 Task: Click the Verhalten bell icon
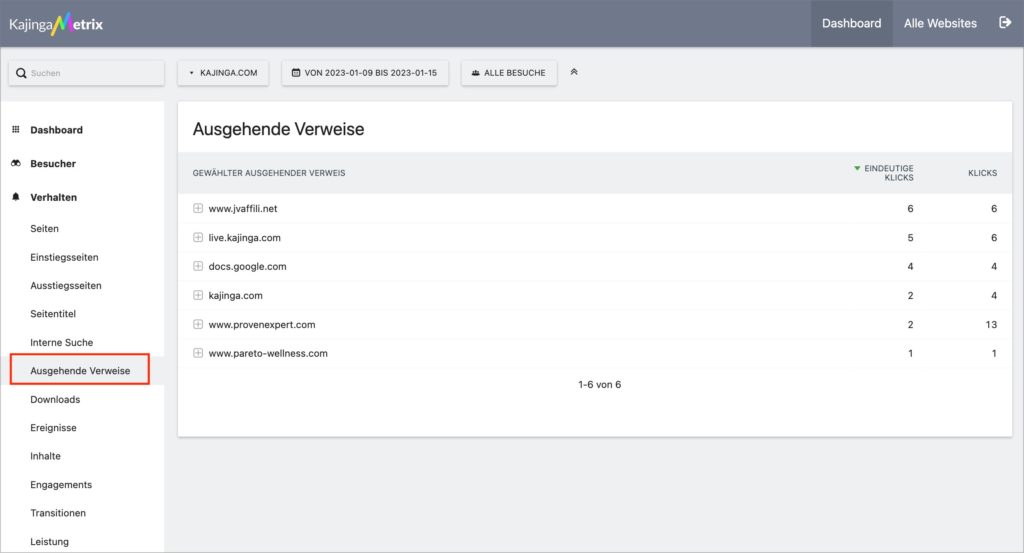[16, 197]
